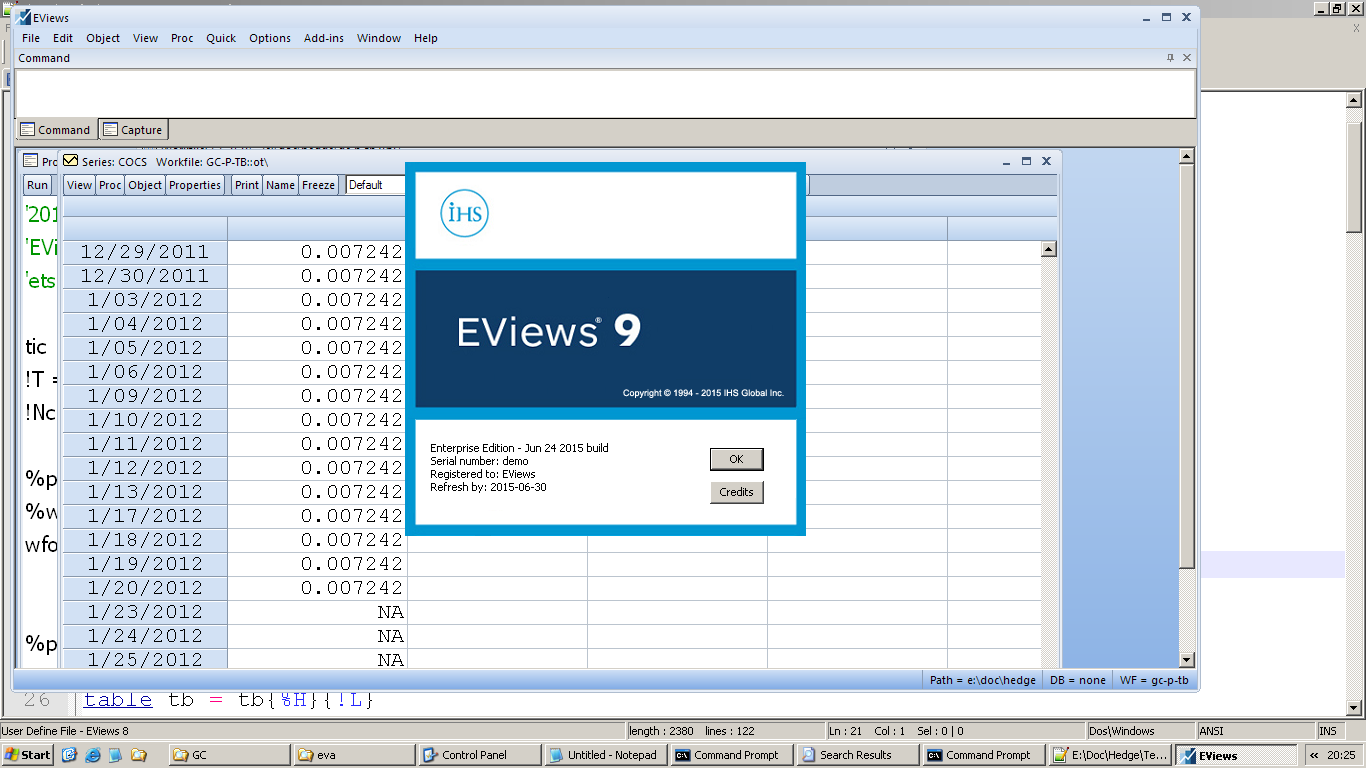
Task: Click the DB = none status entry
Action: [1077, 680]
